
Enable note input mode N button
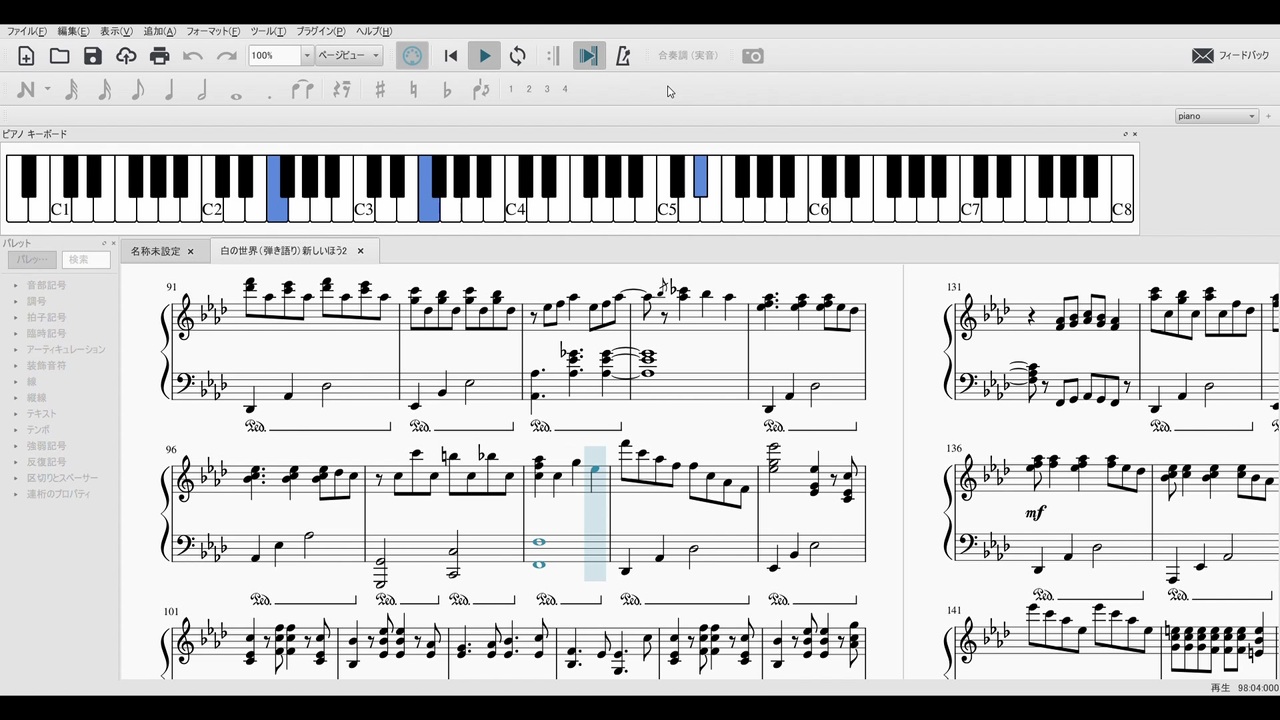(x=26, y=90)
